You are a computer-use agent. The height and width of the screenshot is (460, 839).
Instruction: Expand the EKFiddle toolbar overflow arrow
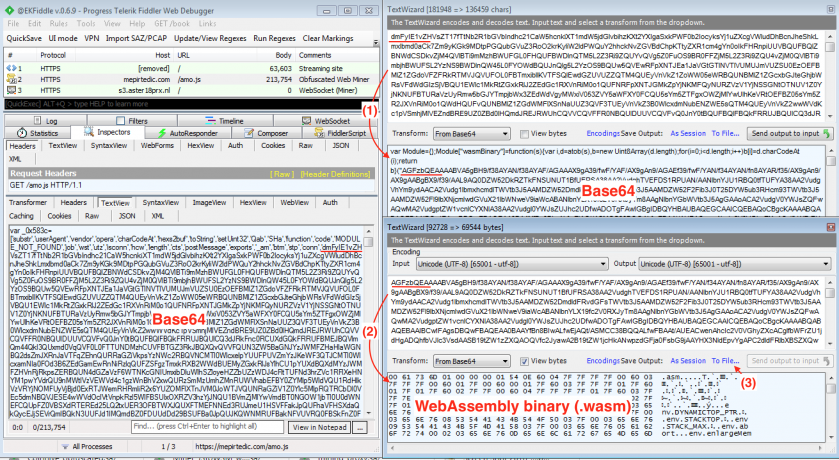pos(376,41)
